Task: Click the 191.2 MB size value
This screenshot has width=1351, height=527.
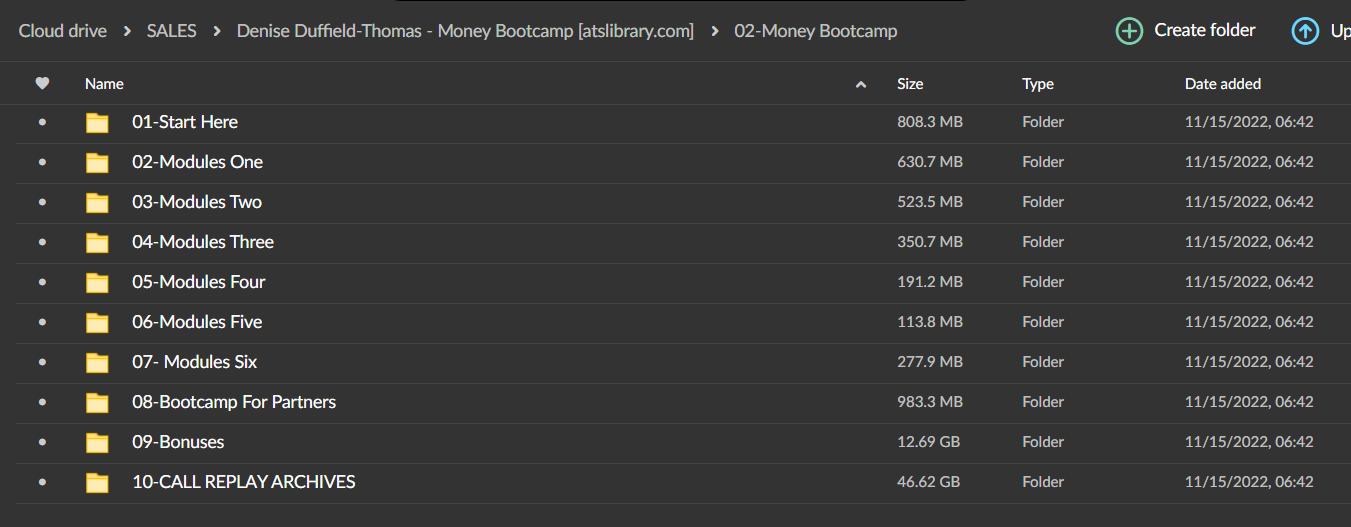Action: pyautogui.click(x=930, y=282)
